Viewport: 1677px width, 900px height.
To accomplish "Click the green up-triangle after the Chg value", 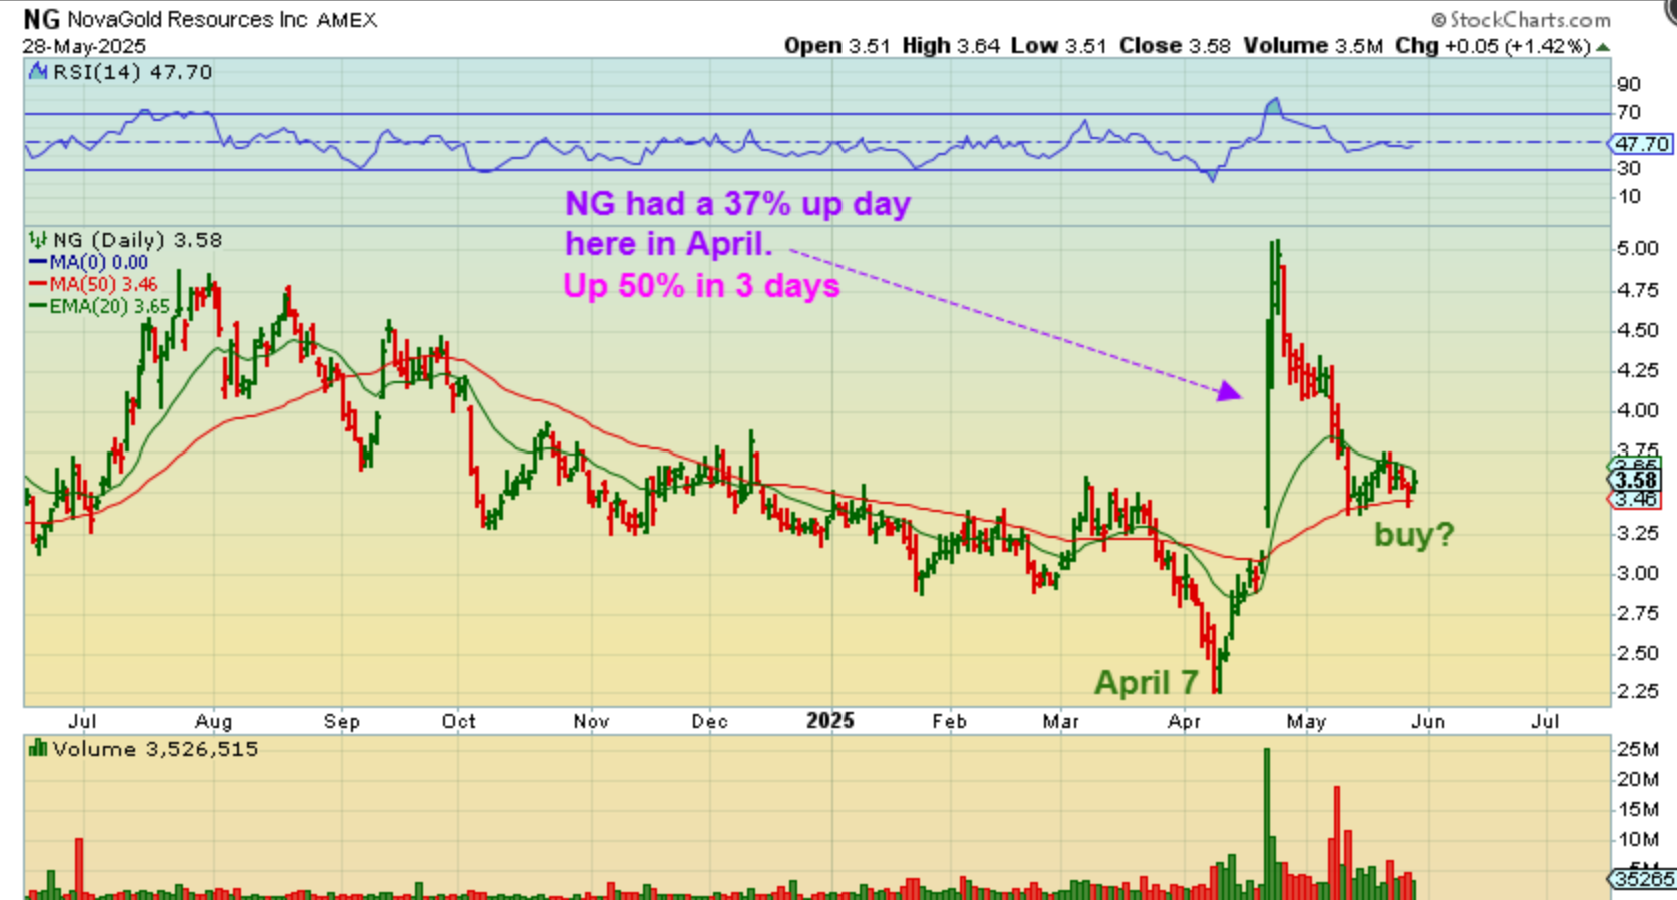I will click(1603, 47).
